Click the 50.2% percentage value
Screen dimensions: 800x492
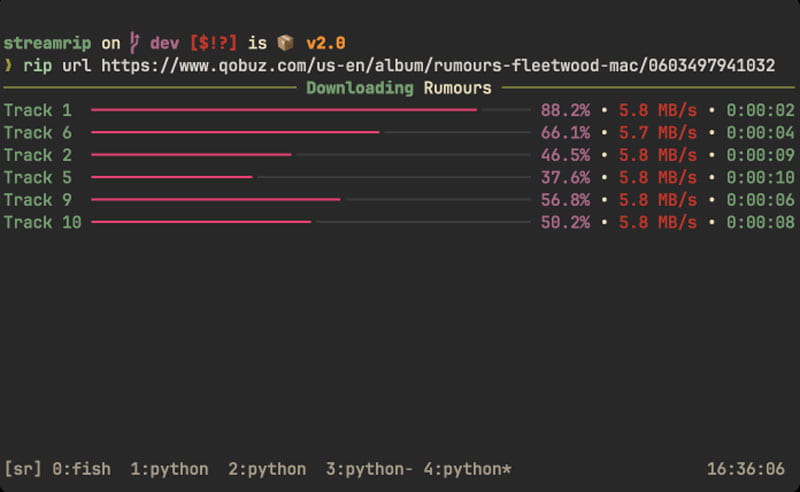pos(565,223)
